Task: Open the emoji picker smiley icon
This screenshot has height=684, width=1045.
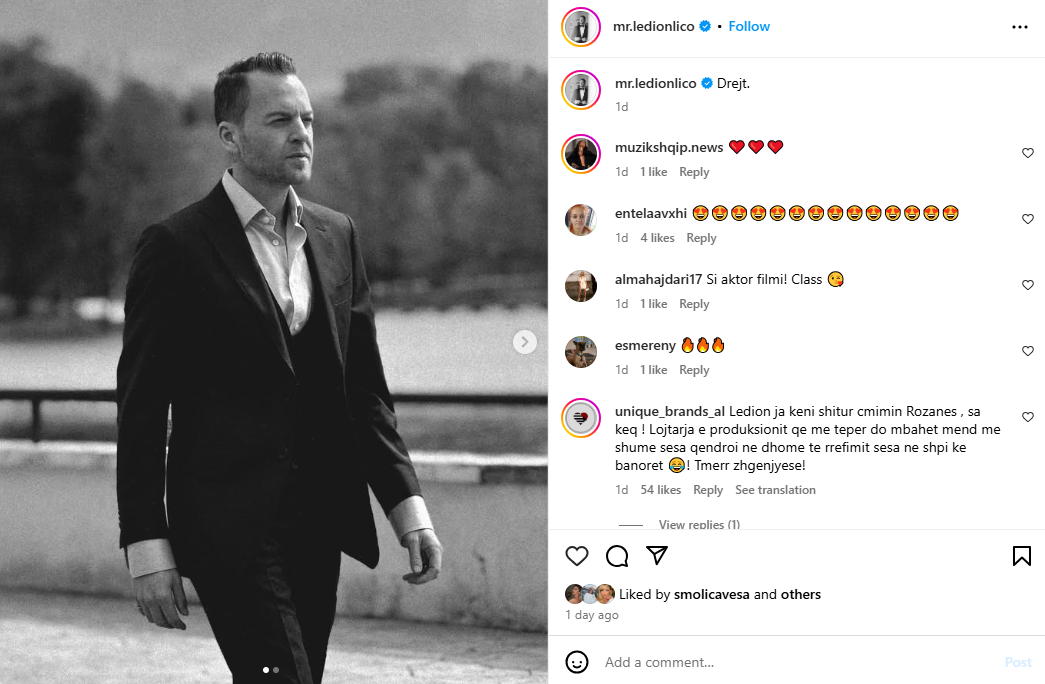Action: [577, 662]
